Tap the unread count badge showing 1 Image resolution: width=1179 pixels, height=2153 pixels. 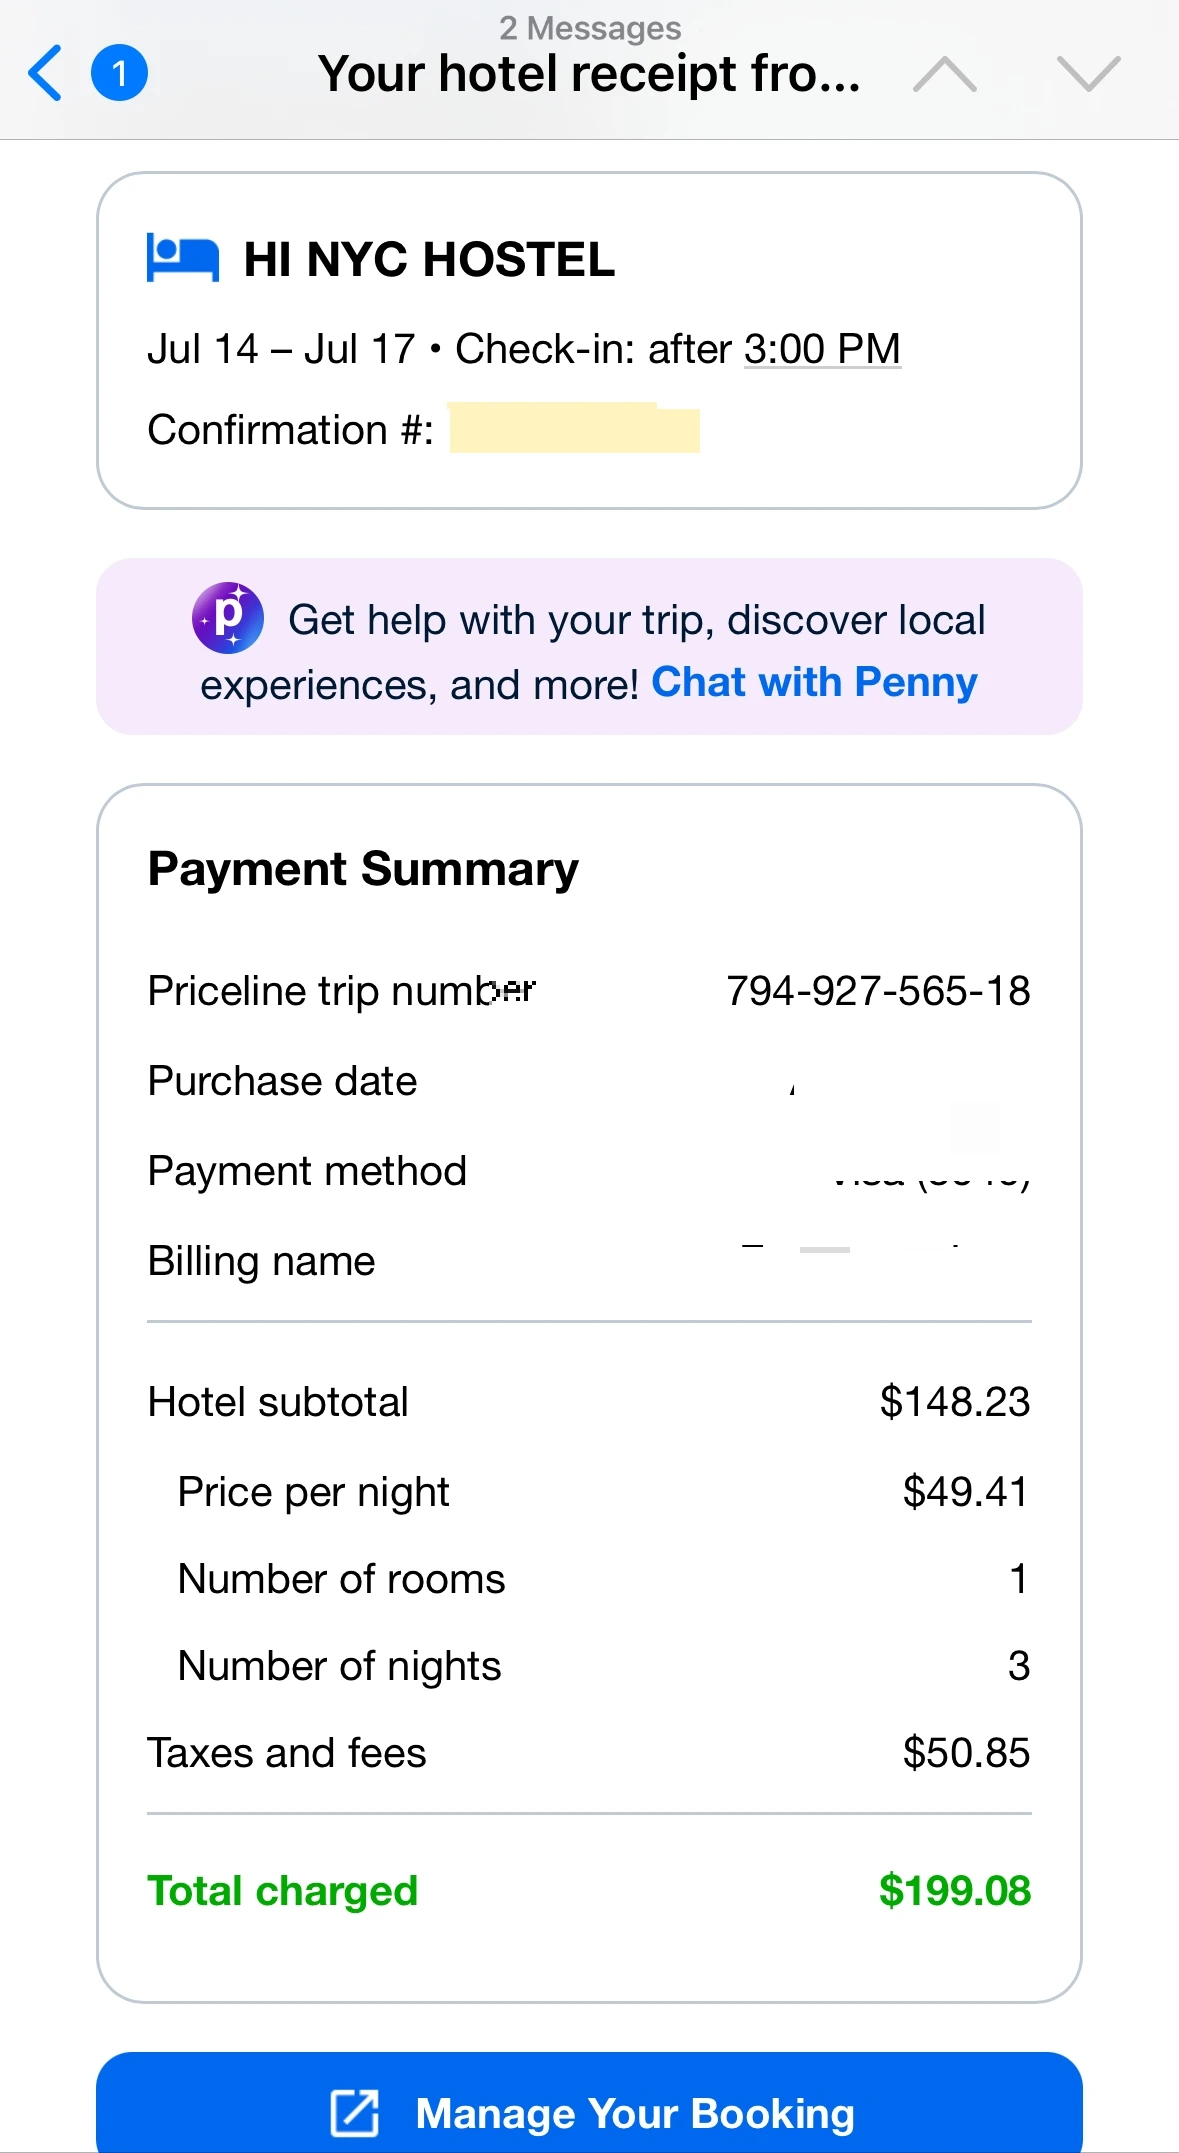(119, 73)
